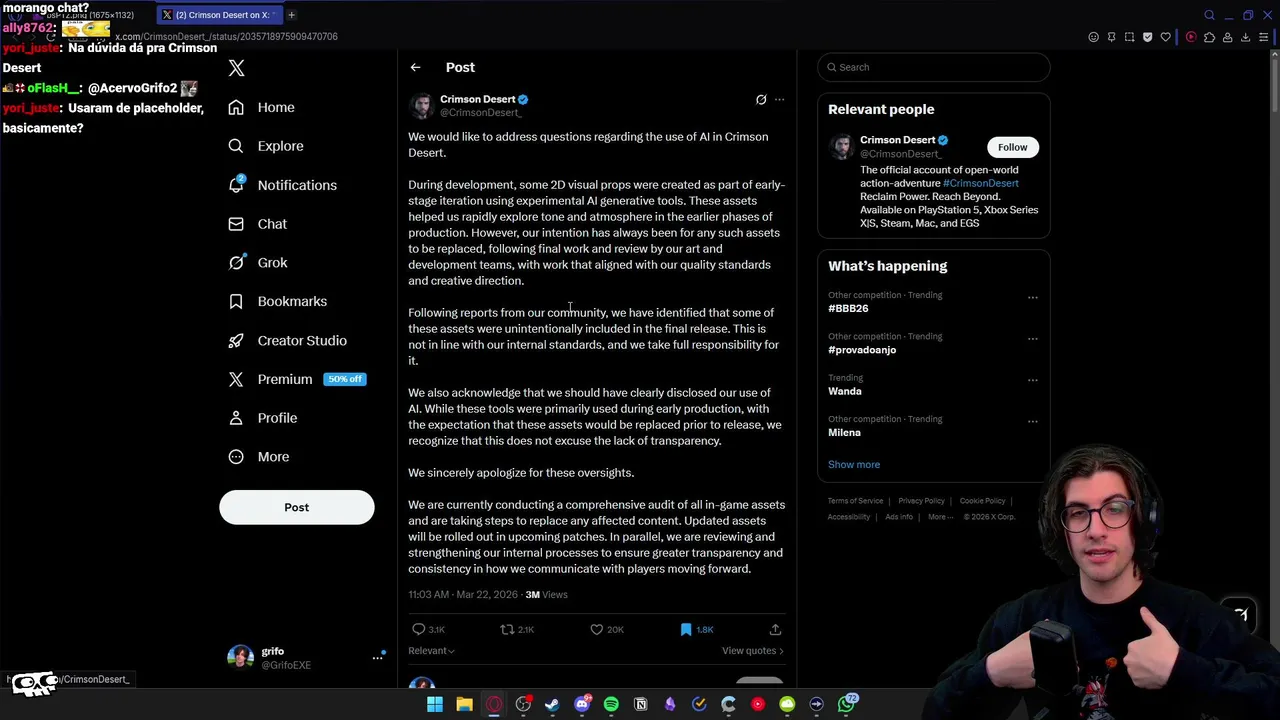Screen dimensions: 1280x720
Task: Click the X logo in the sidebar
Action: point(236,68)
